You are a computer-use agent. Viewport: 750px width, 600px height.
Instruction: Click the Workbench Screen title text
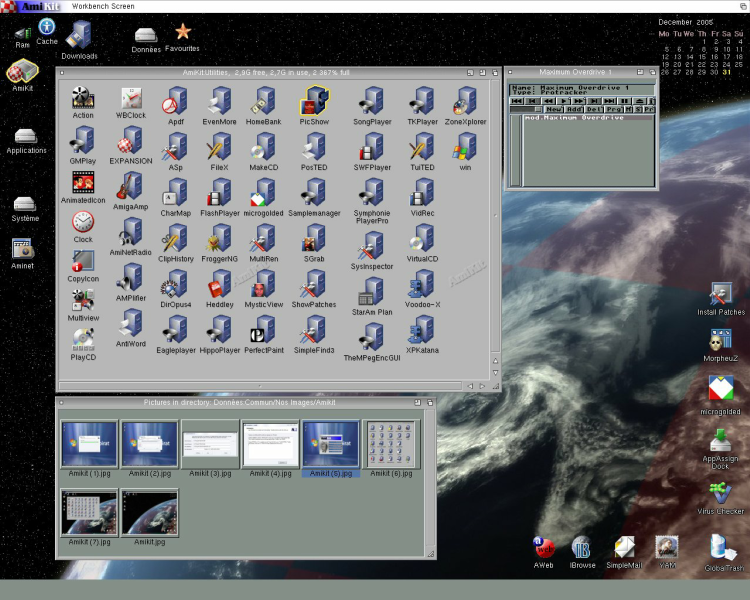pos(103,6)
